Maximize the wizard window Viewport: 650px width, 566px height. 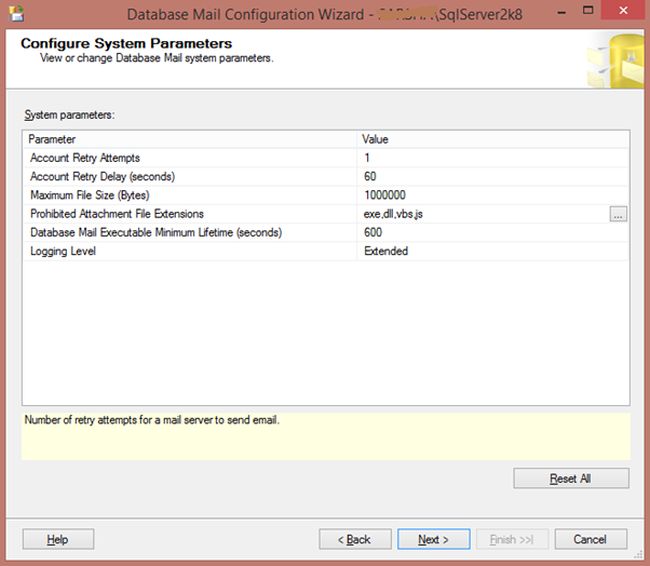tap(588, 10)
